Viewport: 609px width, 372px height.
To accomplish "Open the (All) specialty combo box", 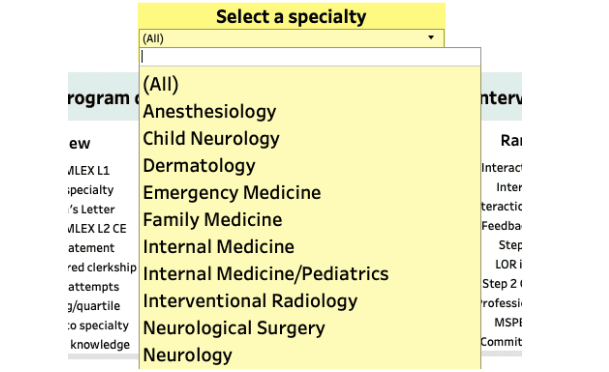I will click(291, 38).
